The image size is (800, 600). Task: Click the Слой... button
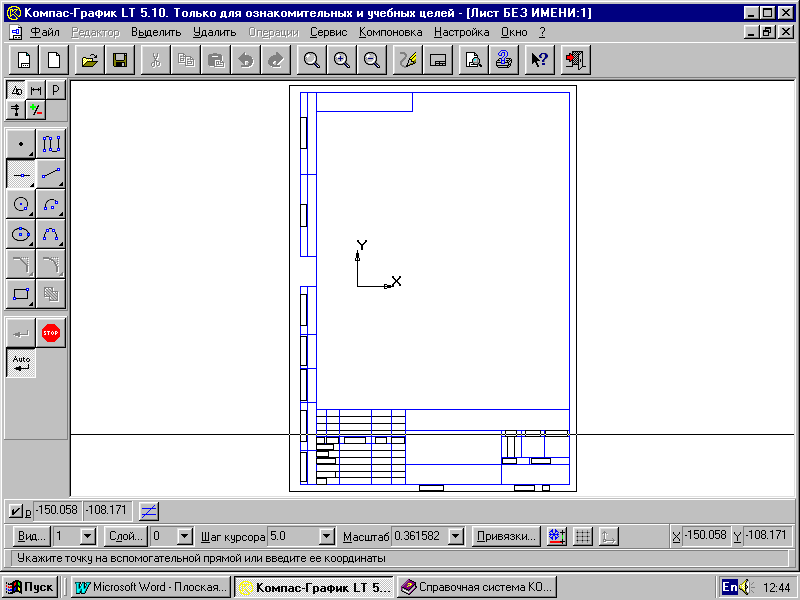pyautogui.click(x=126, y=536)
